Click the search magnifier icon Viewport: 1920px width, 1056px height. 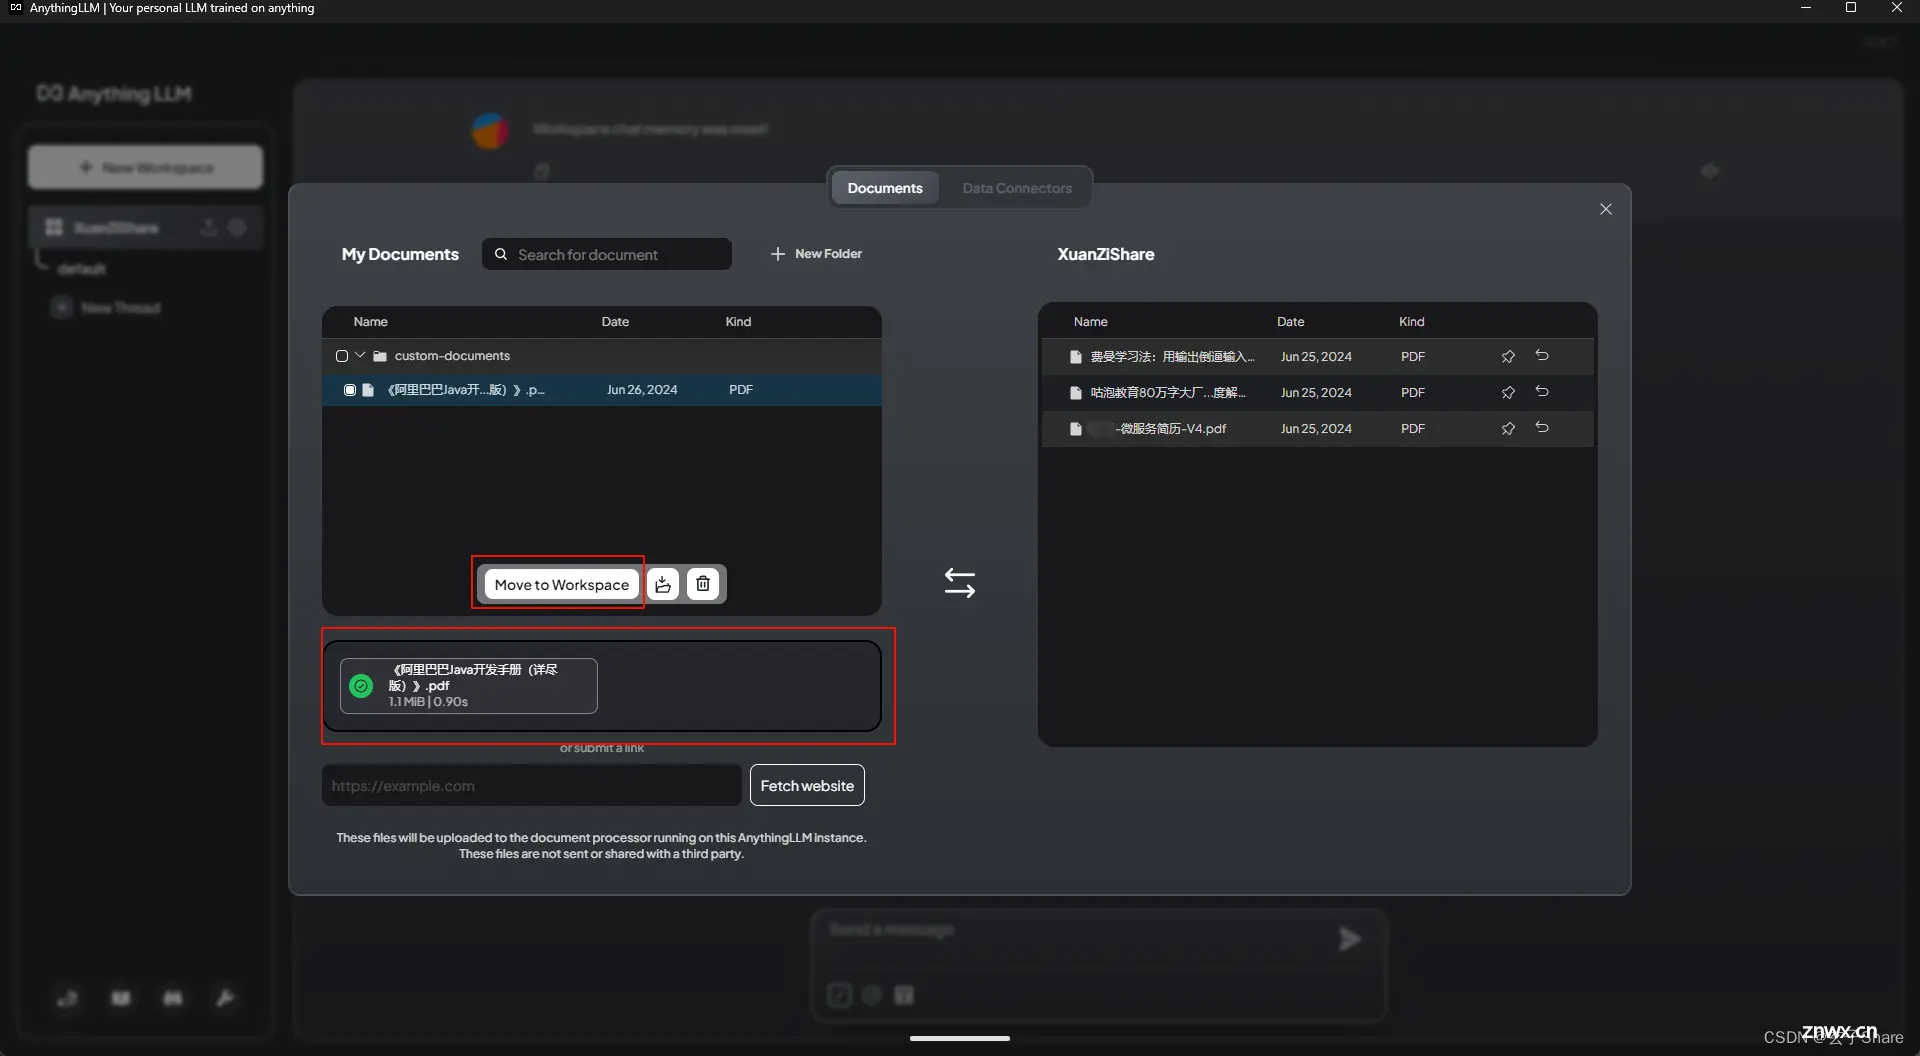[x=501, y=254]
